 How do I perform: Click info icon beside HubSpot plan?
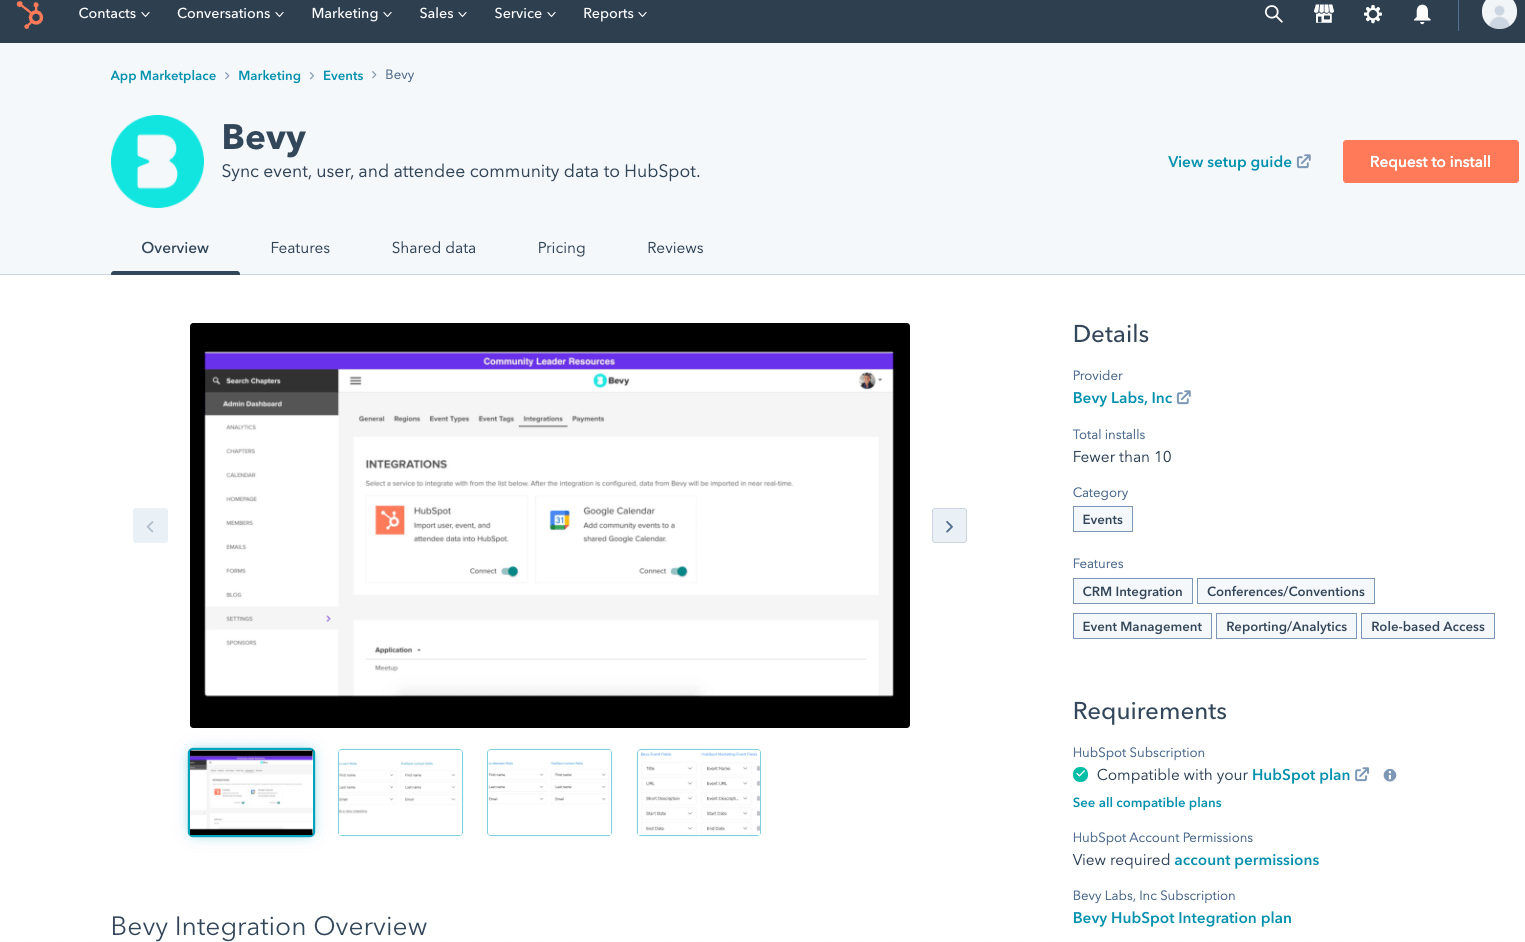1389,775
